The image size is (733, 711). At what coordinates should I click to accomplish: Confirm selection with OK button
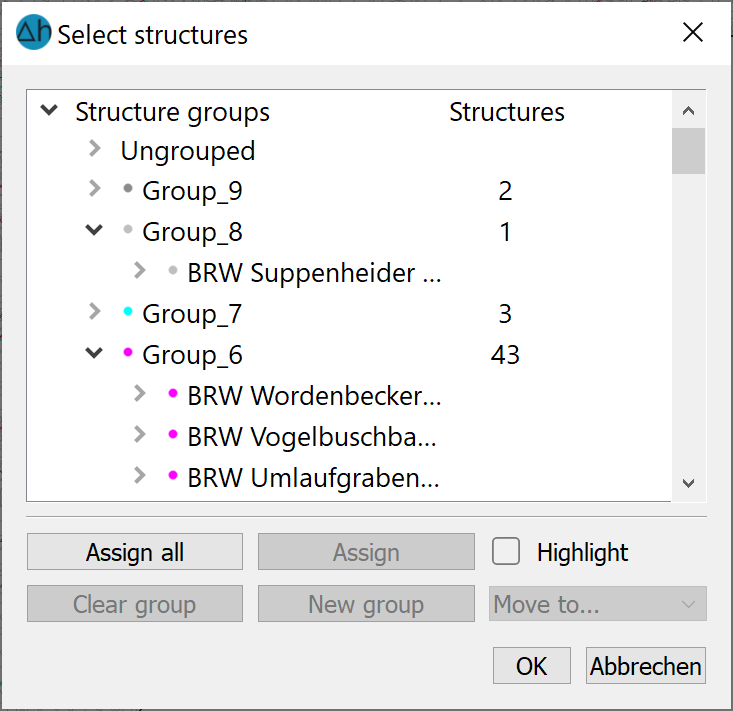point(532,666)
